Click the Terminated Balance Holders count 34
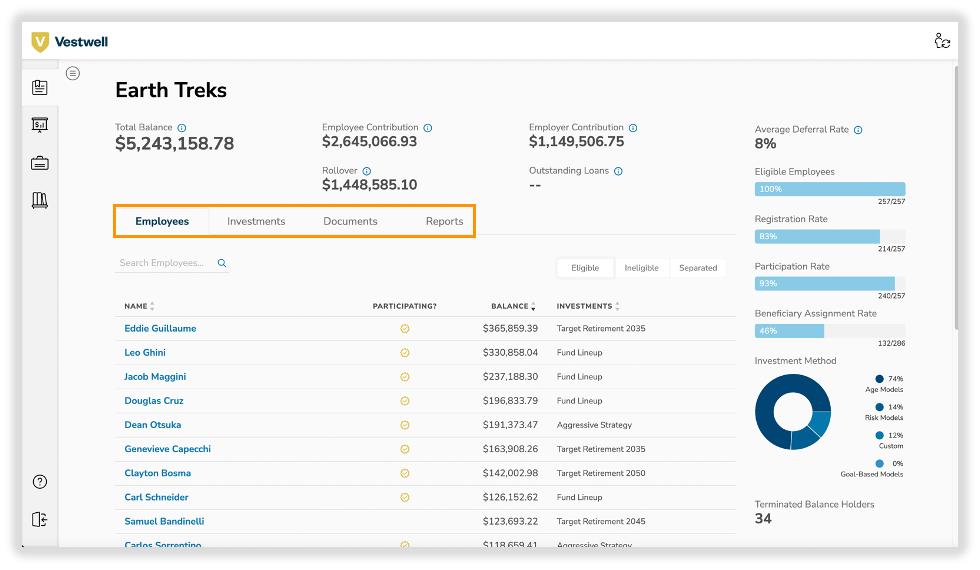 763,519
